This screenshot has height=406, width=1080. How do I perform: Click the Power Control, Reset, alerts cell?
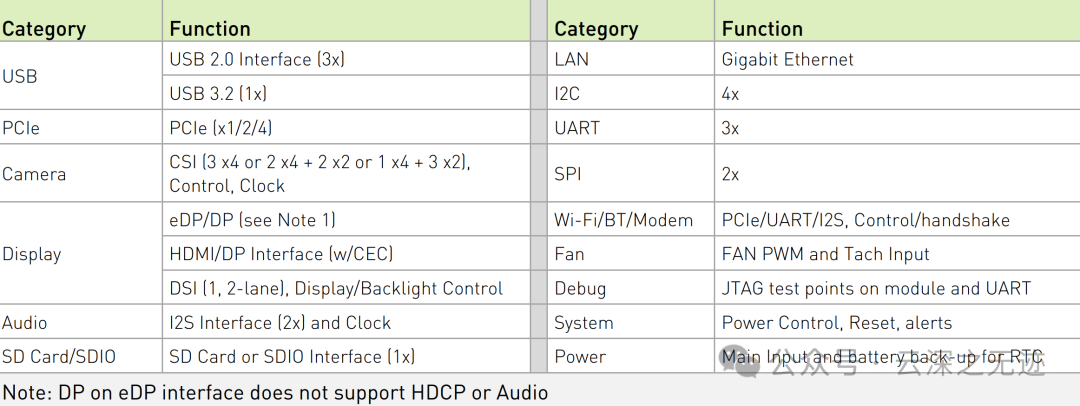pyautogui.click(x=837, y=323)
